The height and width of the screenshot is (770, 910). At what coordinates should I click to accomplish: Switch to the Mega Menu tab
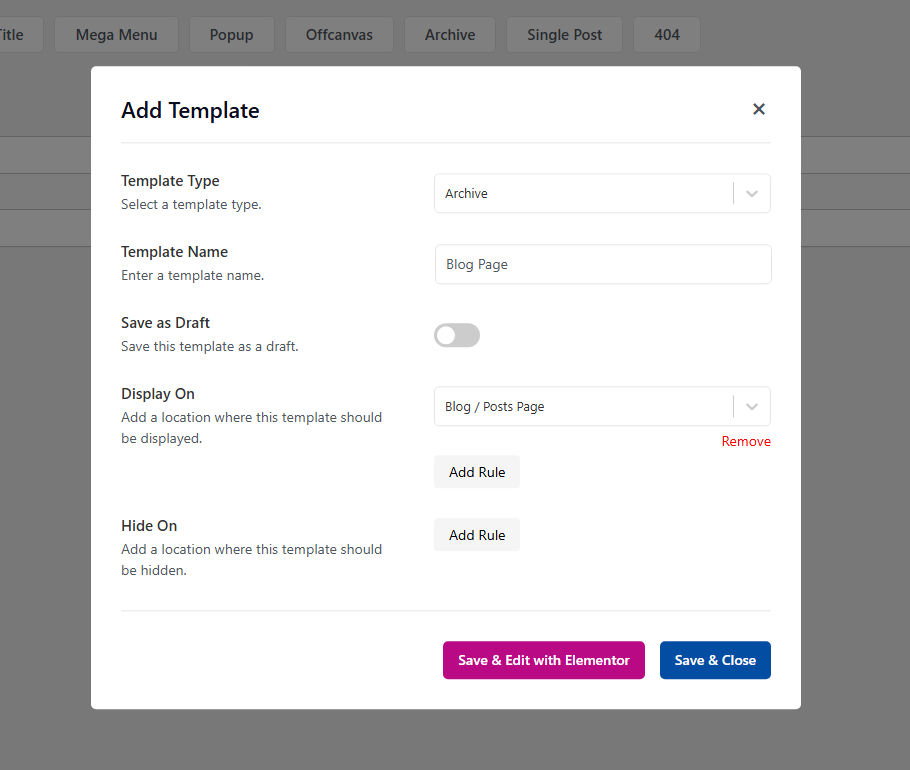[x=117, y=35]
